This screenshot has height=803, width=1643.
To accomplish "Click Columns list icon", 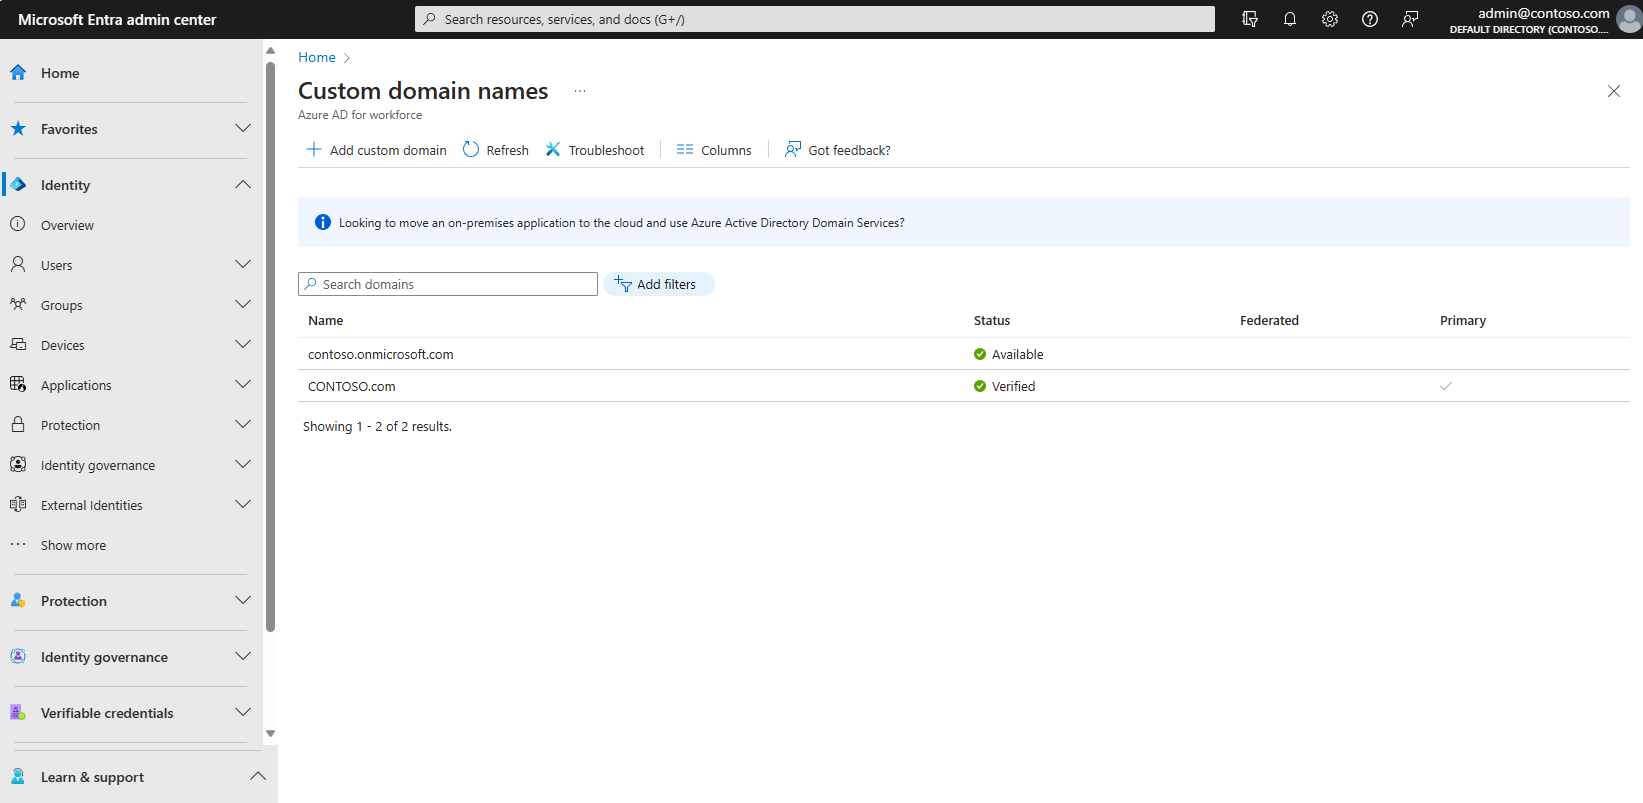I will (685, 149).
